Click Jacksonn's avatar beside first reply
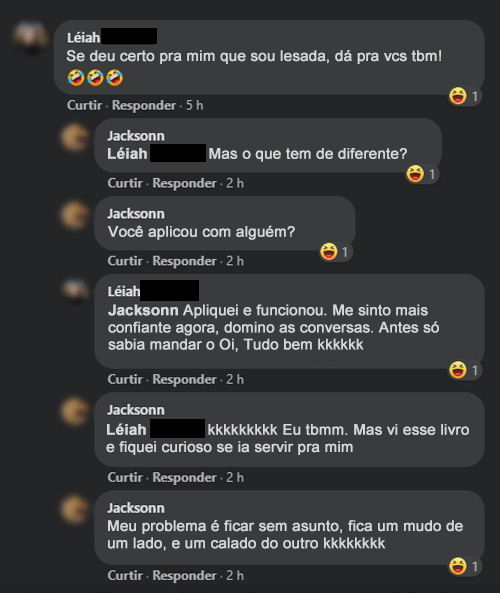Viewport: 500px width, 593px height. coord(75,137)
